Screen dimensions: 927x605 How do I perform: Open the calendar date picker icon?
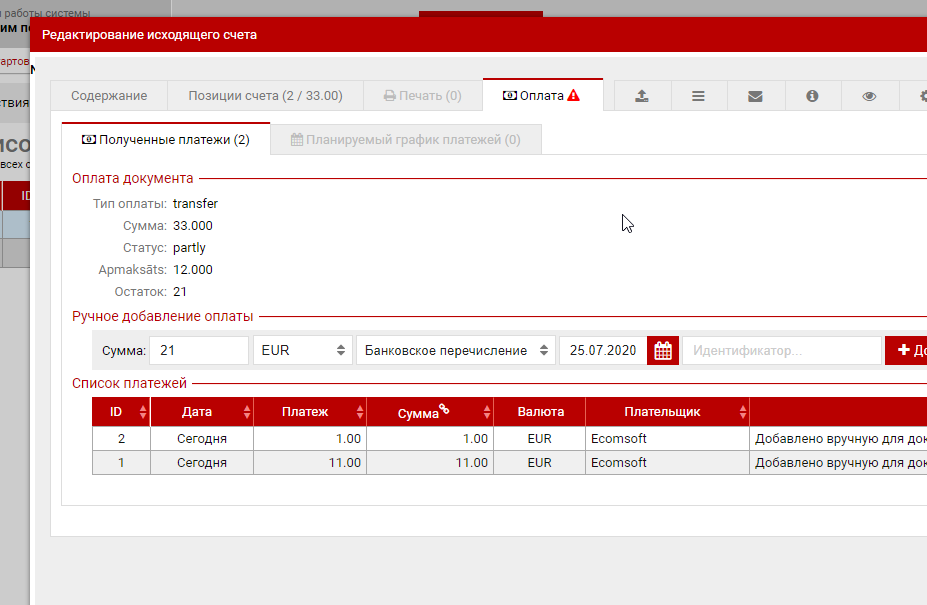[662, 351]
